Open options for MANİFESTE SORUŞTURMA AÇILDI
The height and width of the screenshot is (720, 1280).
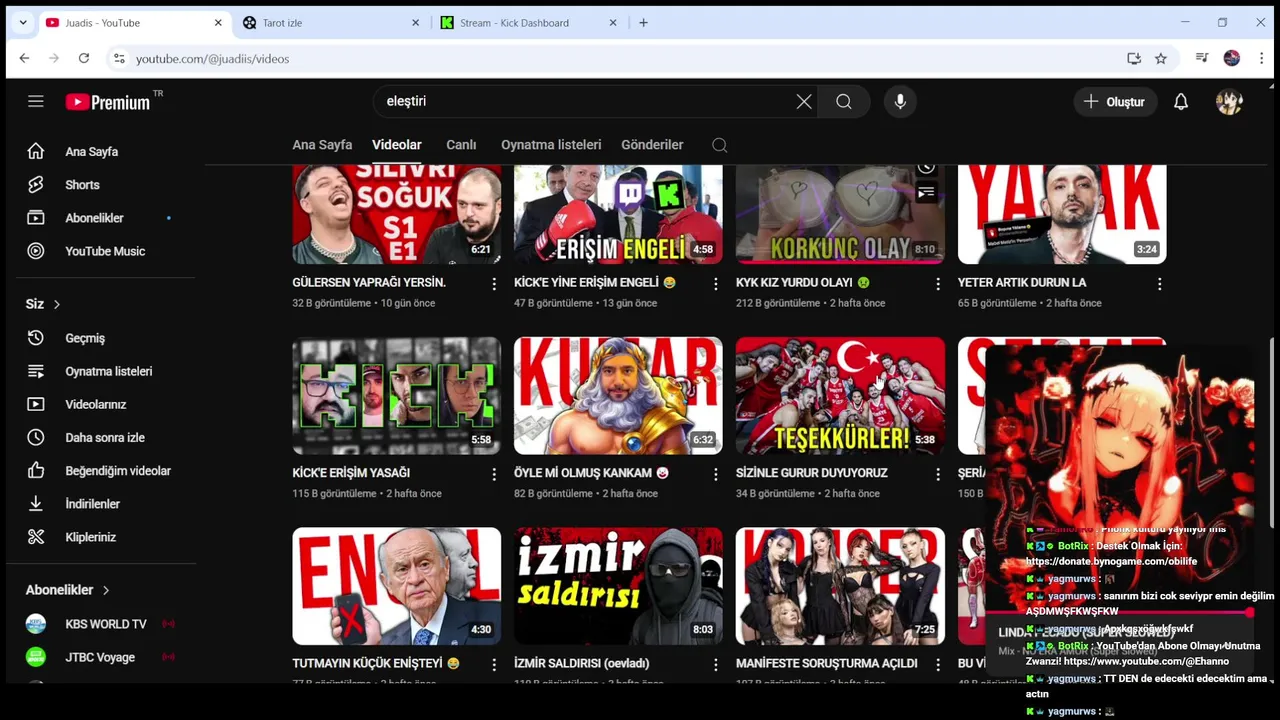click(x=938, y=664)
